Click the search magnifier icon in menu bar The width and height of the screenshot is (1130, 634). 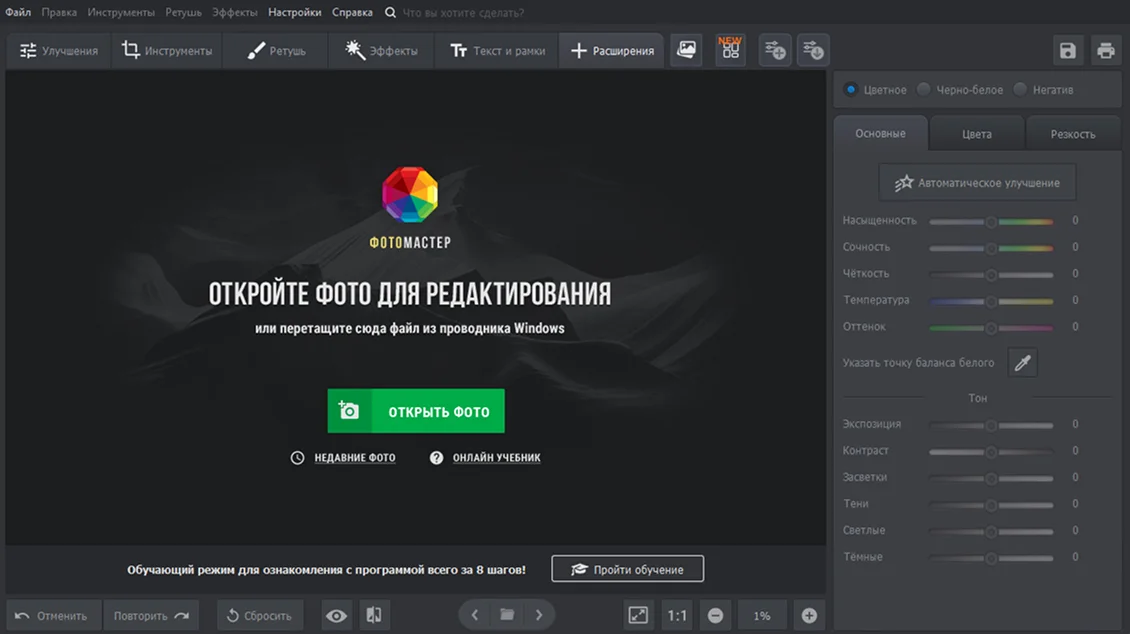390,12
